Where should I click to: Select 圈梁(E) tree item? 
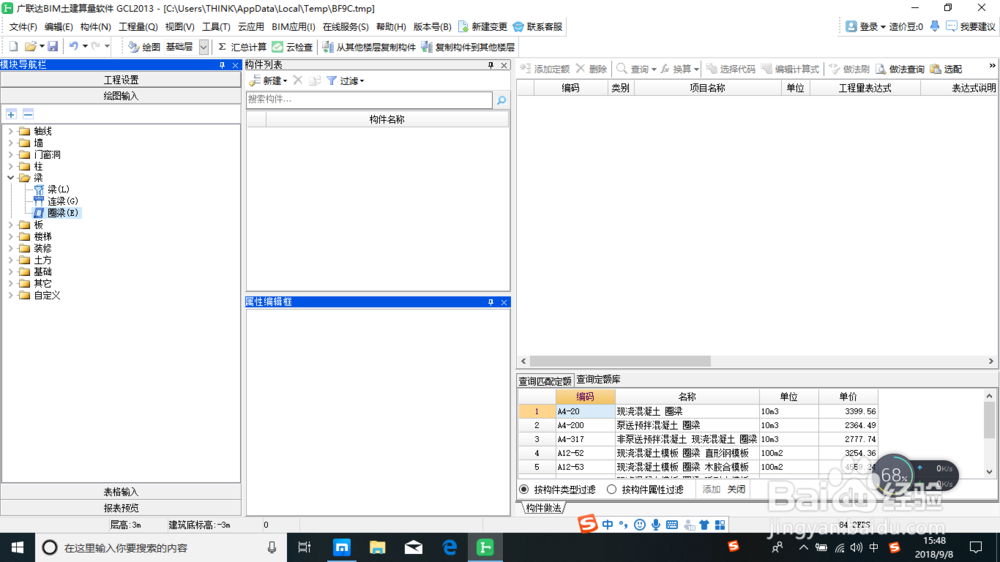[x=62, y=213]
